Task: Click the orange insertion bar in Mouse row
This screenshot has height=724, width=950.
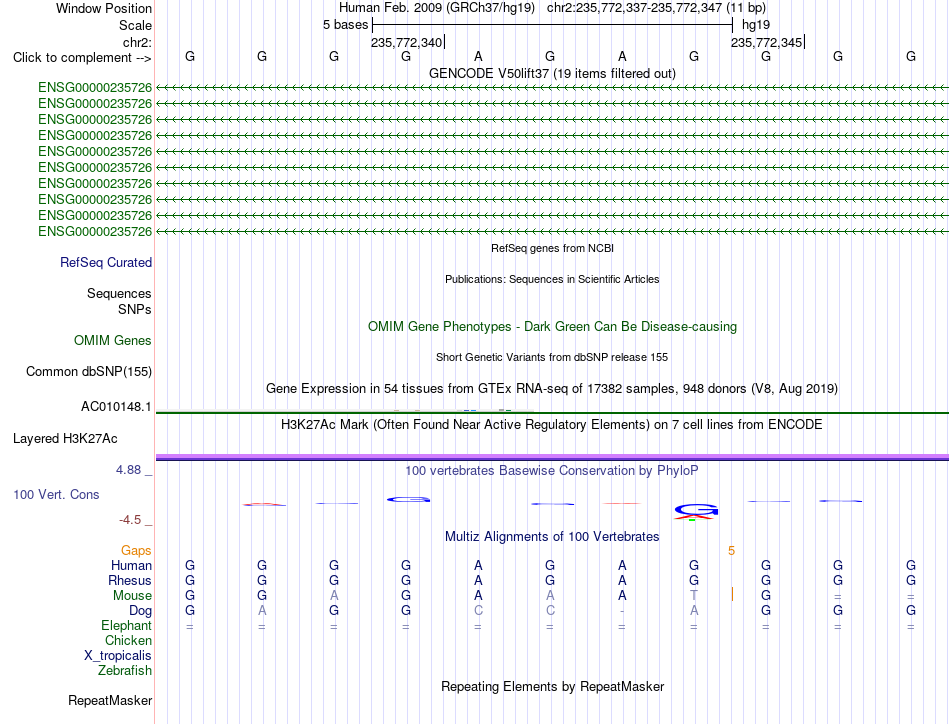Action: click(x=732, y=594)
